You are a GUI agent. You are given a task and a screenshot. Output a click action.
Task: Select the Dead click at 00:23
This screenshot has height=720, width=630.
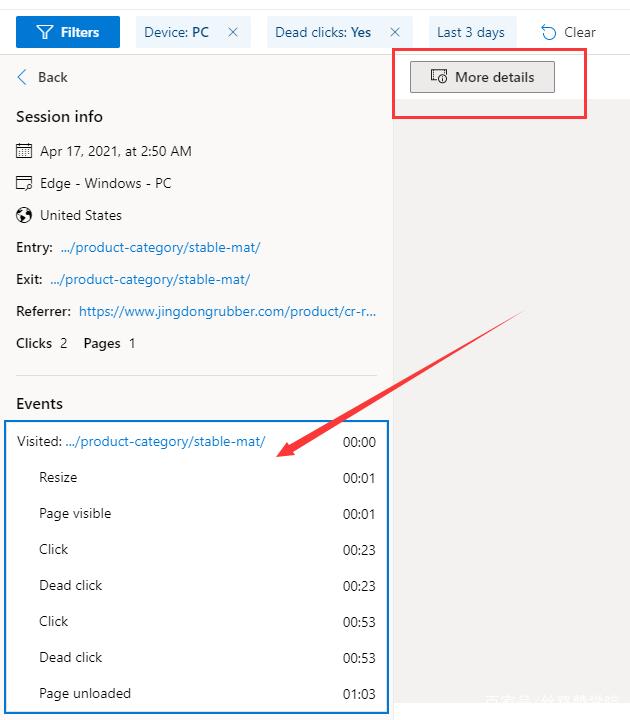pos(70,585)
